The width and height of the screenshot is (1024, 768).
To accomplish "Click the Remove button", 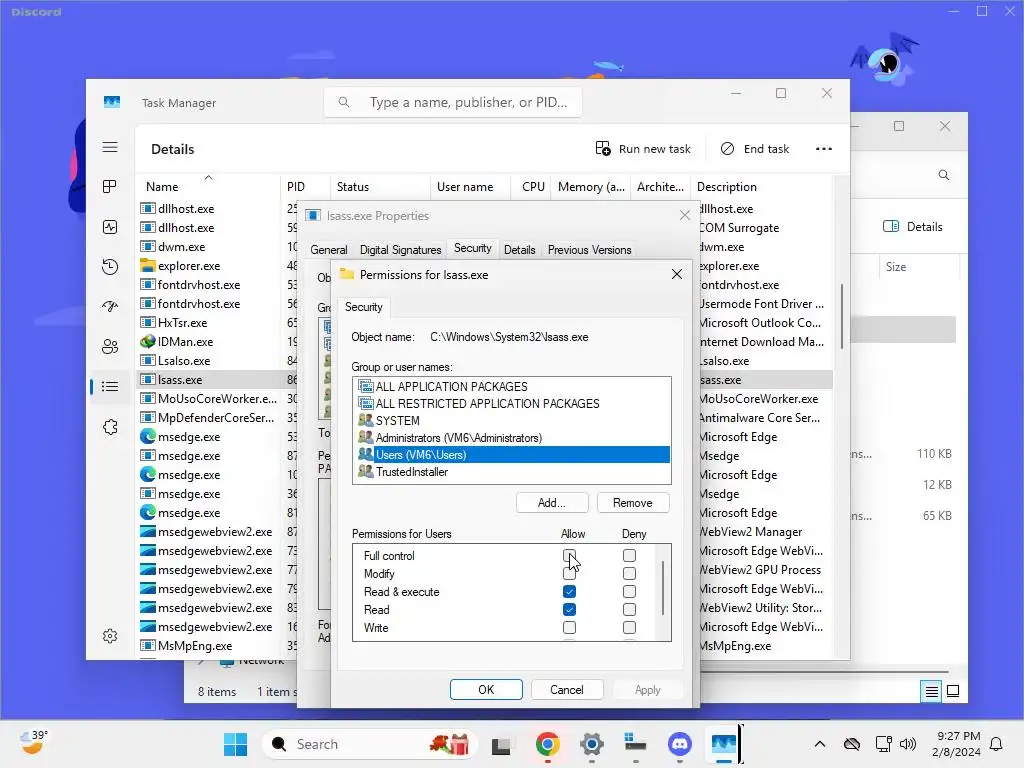I will 632,503.
